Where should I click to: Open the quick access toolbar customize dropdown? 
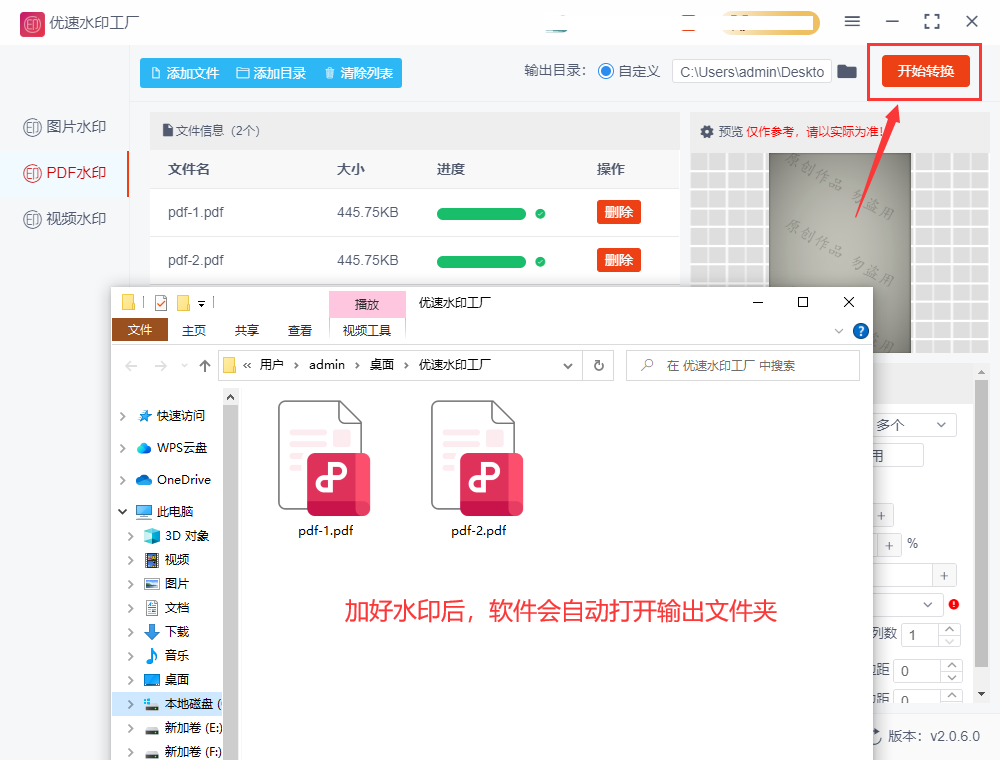202,303
